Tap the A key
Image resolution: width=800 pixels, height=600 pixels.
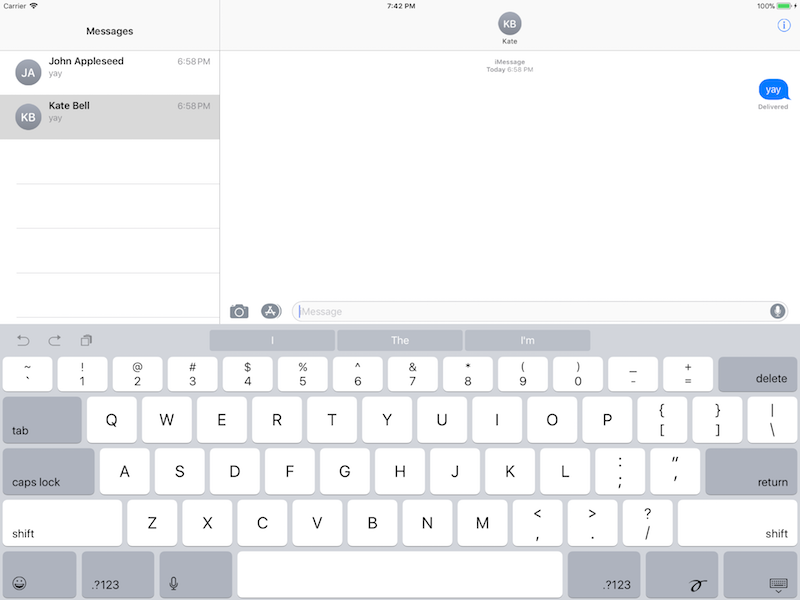[124, 471]
